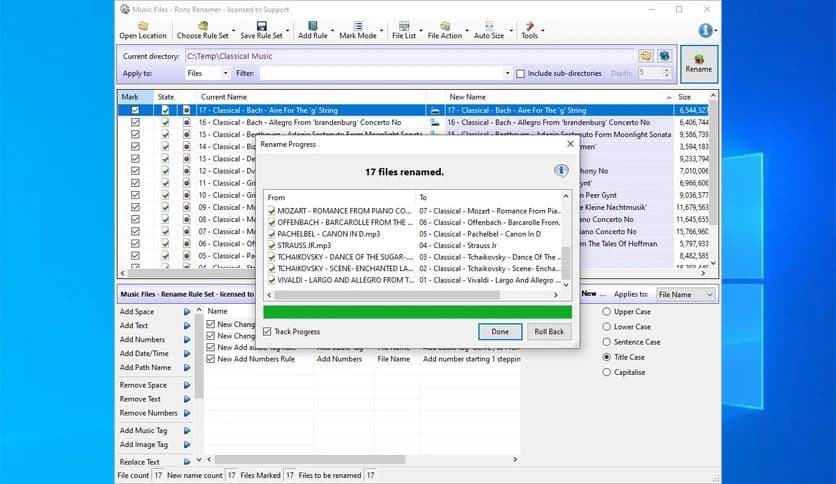The image size is (836, 484).
Task: Expand the Apply to Files dropdown
Action: coord(208,73)
